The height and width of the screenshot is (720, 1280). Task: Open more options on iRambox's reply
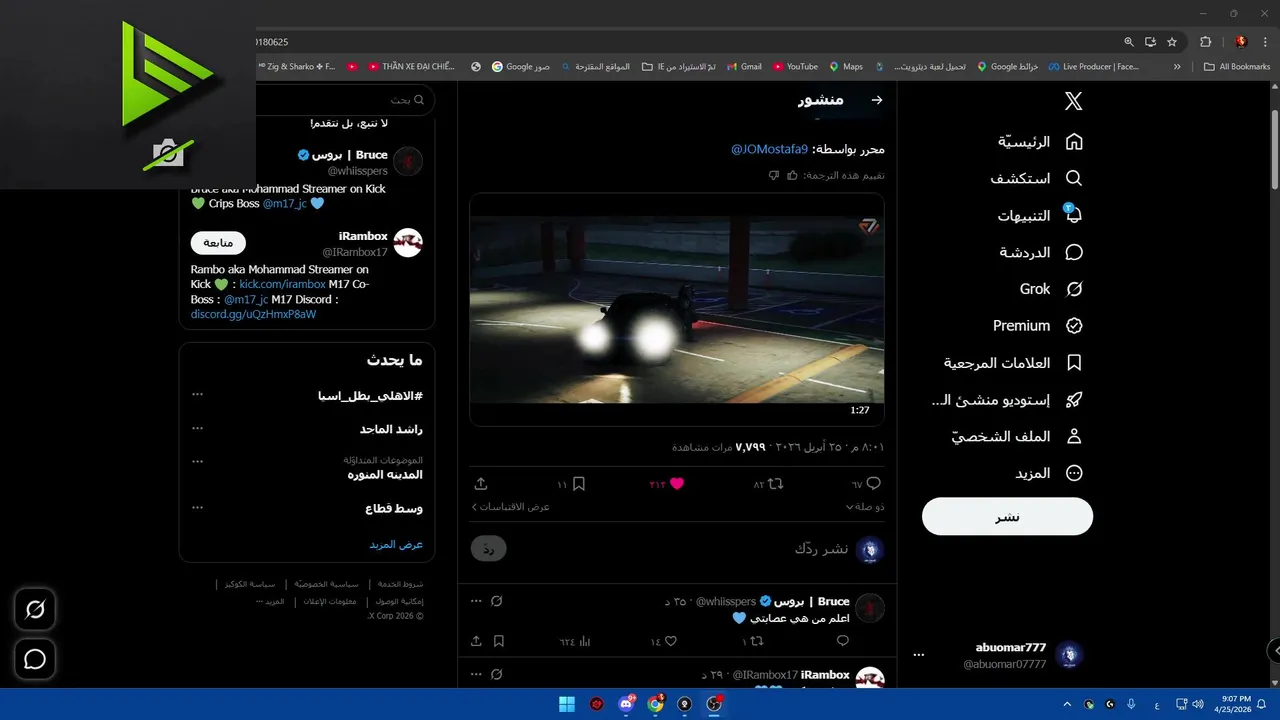pos(476,675)
